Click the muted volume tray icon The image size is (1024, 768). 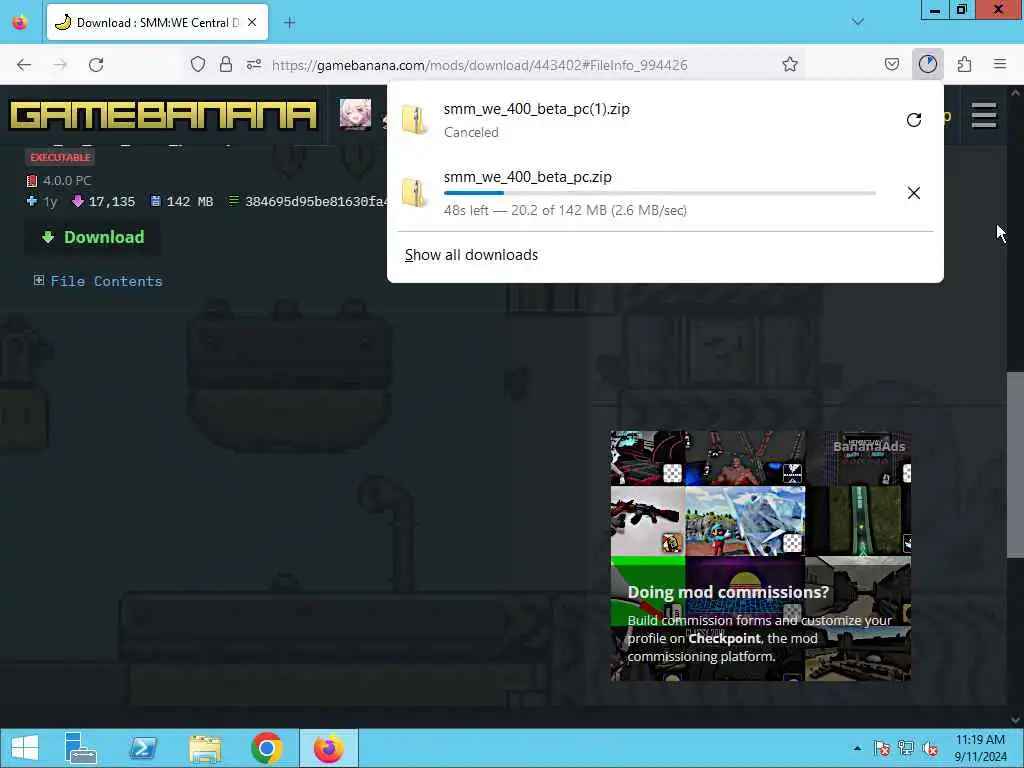tap(930, 748)
